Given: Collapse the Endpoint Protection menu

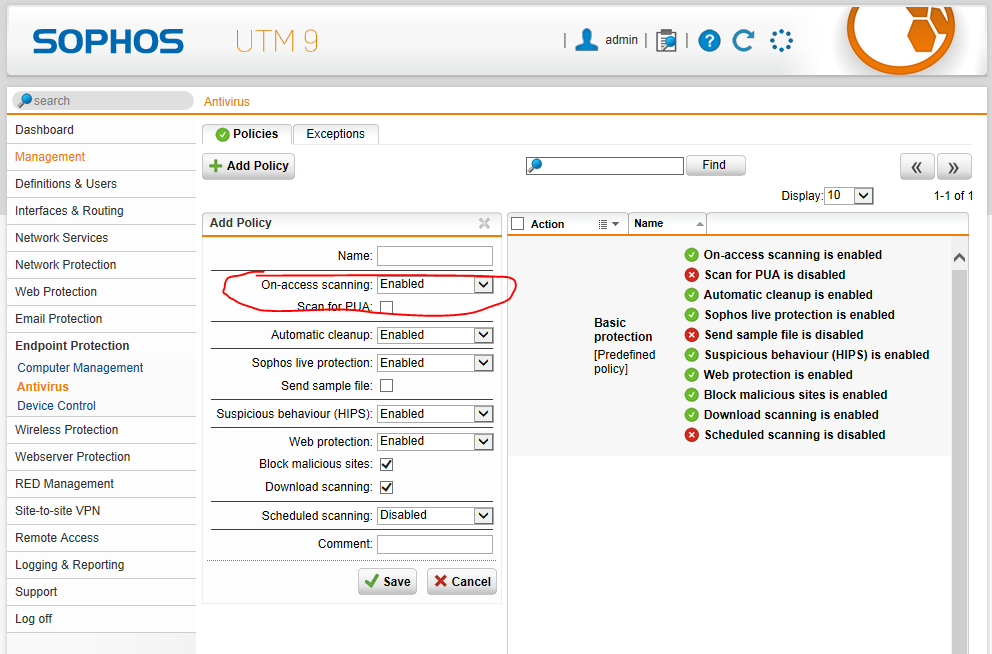Looking at the screenshot, I should 101,346.
